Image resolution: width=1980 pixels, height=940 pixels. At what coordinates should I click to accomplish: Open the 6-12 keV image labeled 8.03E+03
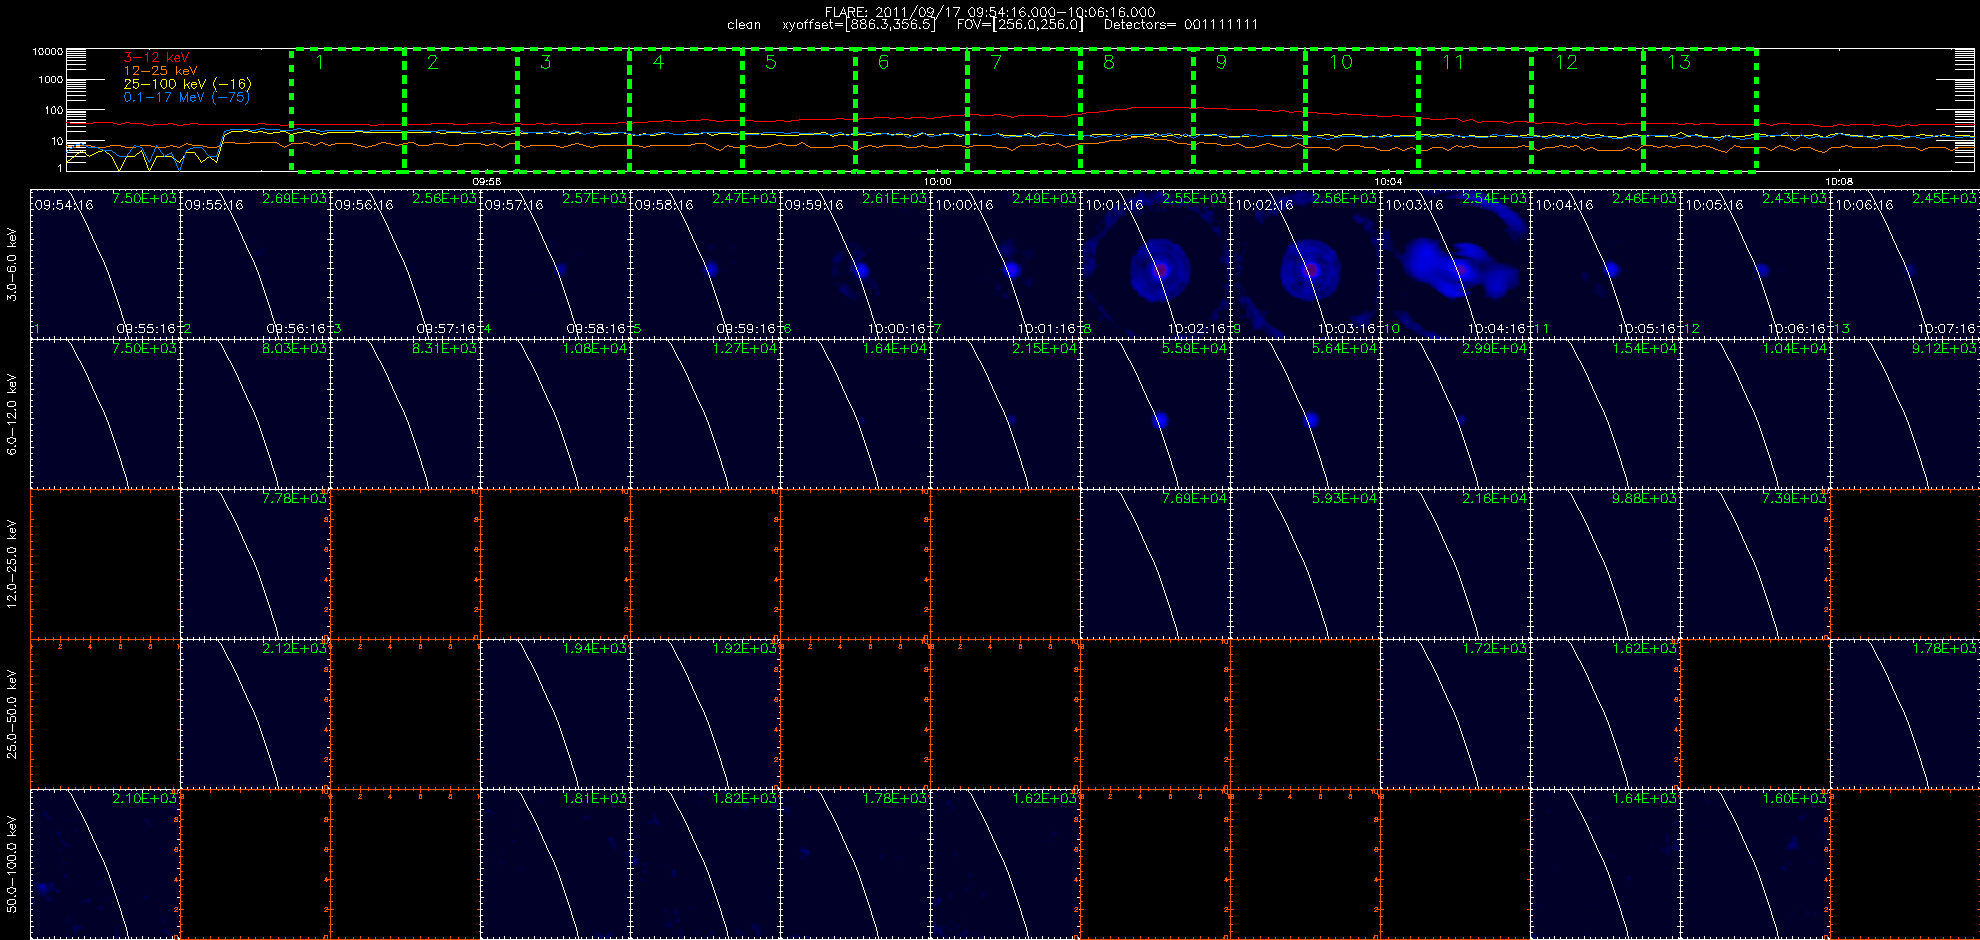(255, 414)
